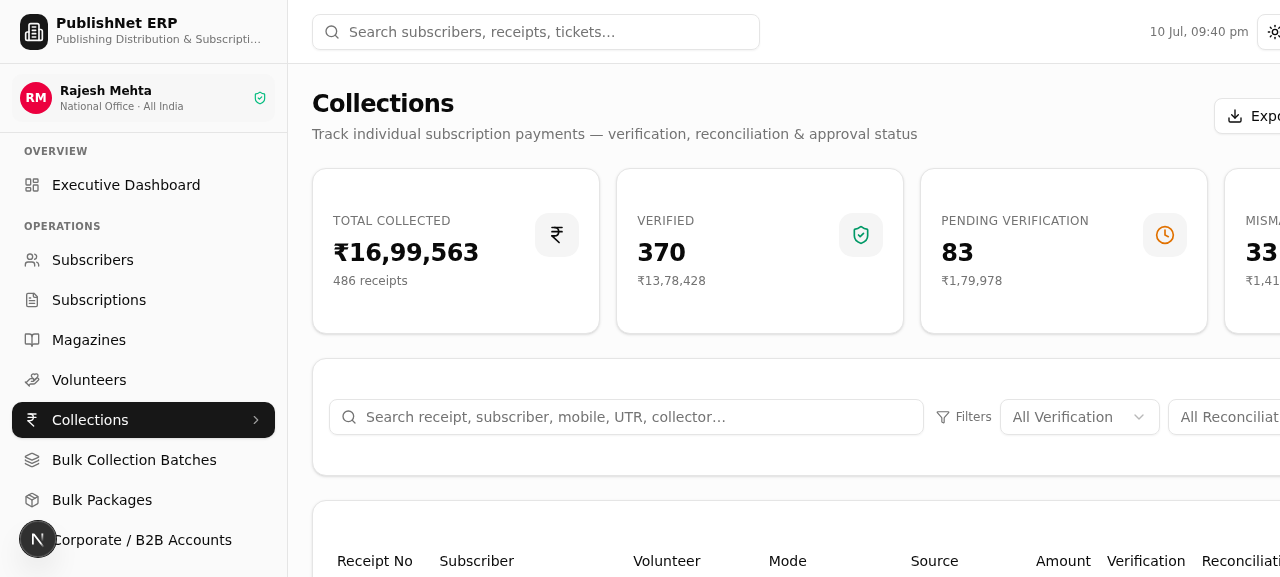
Task: Click the magnifier icon in top search bar
Action: (332, 32)
